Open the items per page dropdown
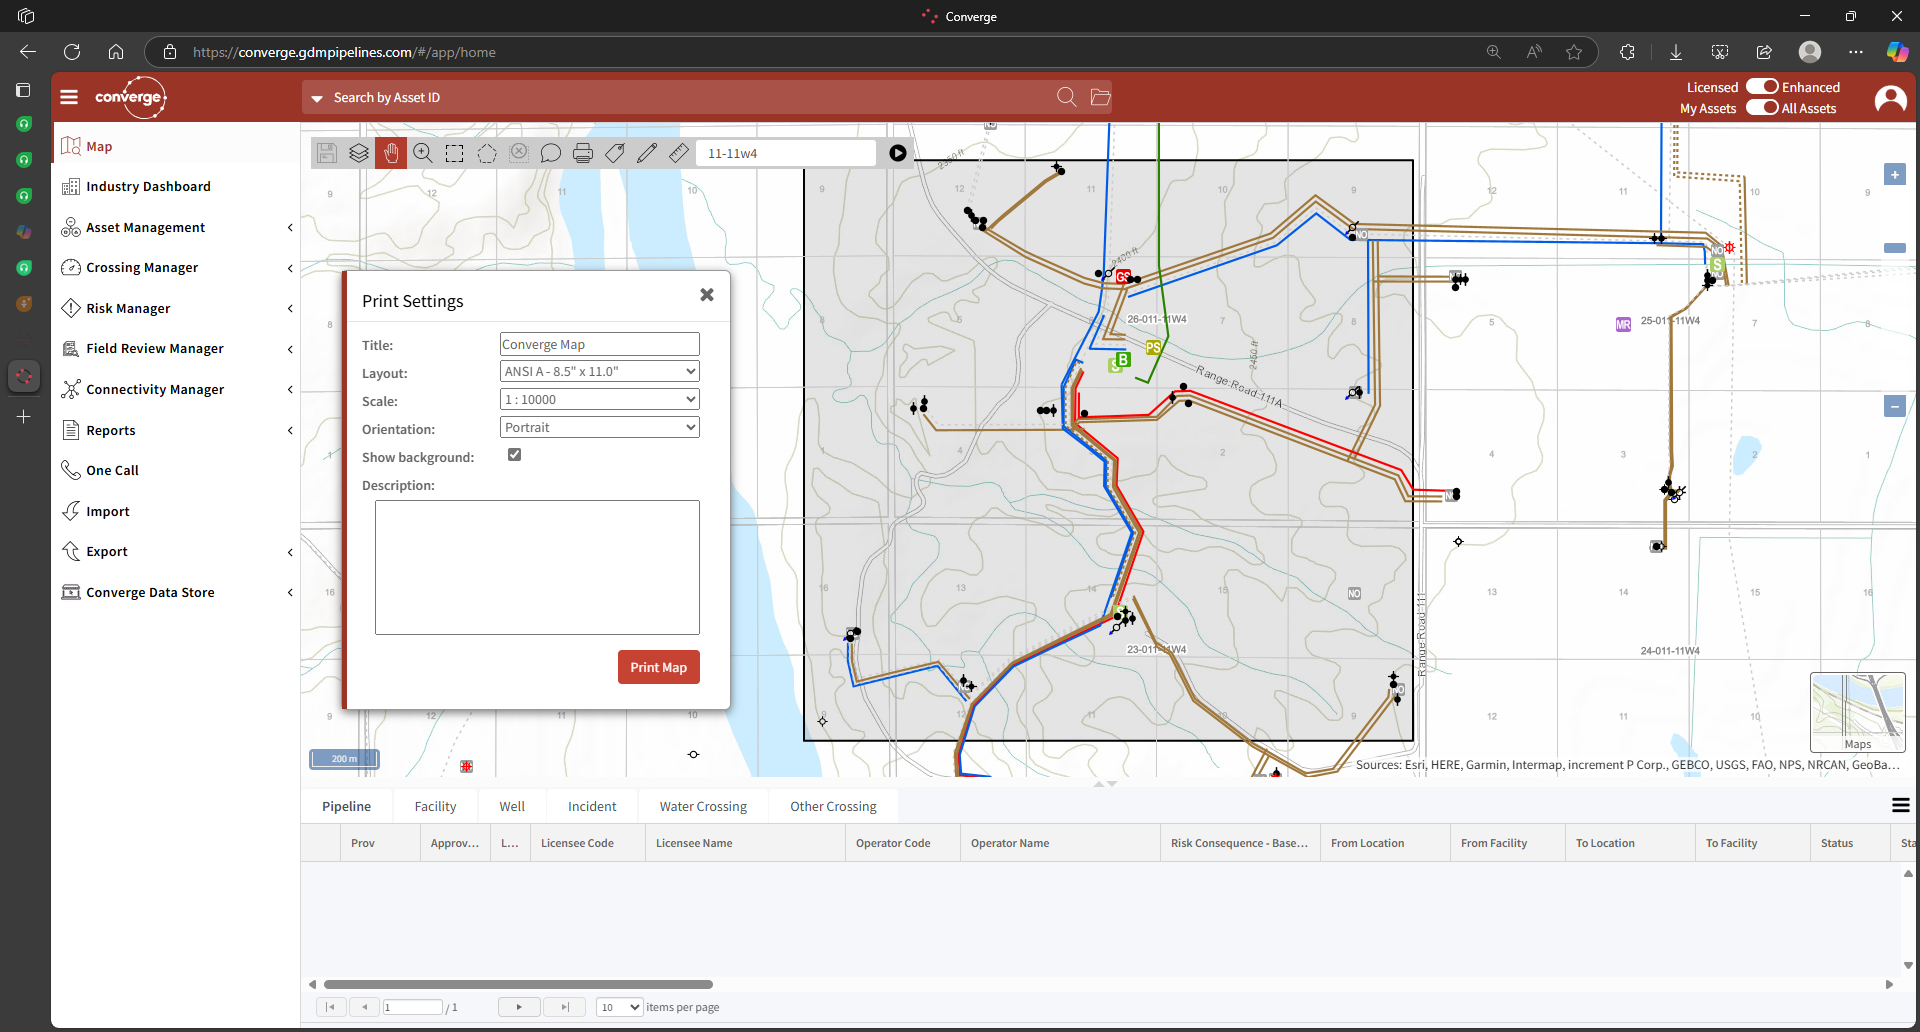The width and height of the screenshot is (1920, 1032). (x=619, y=1007)
